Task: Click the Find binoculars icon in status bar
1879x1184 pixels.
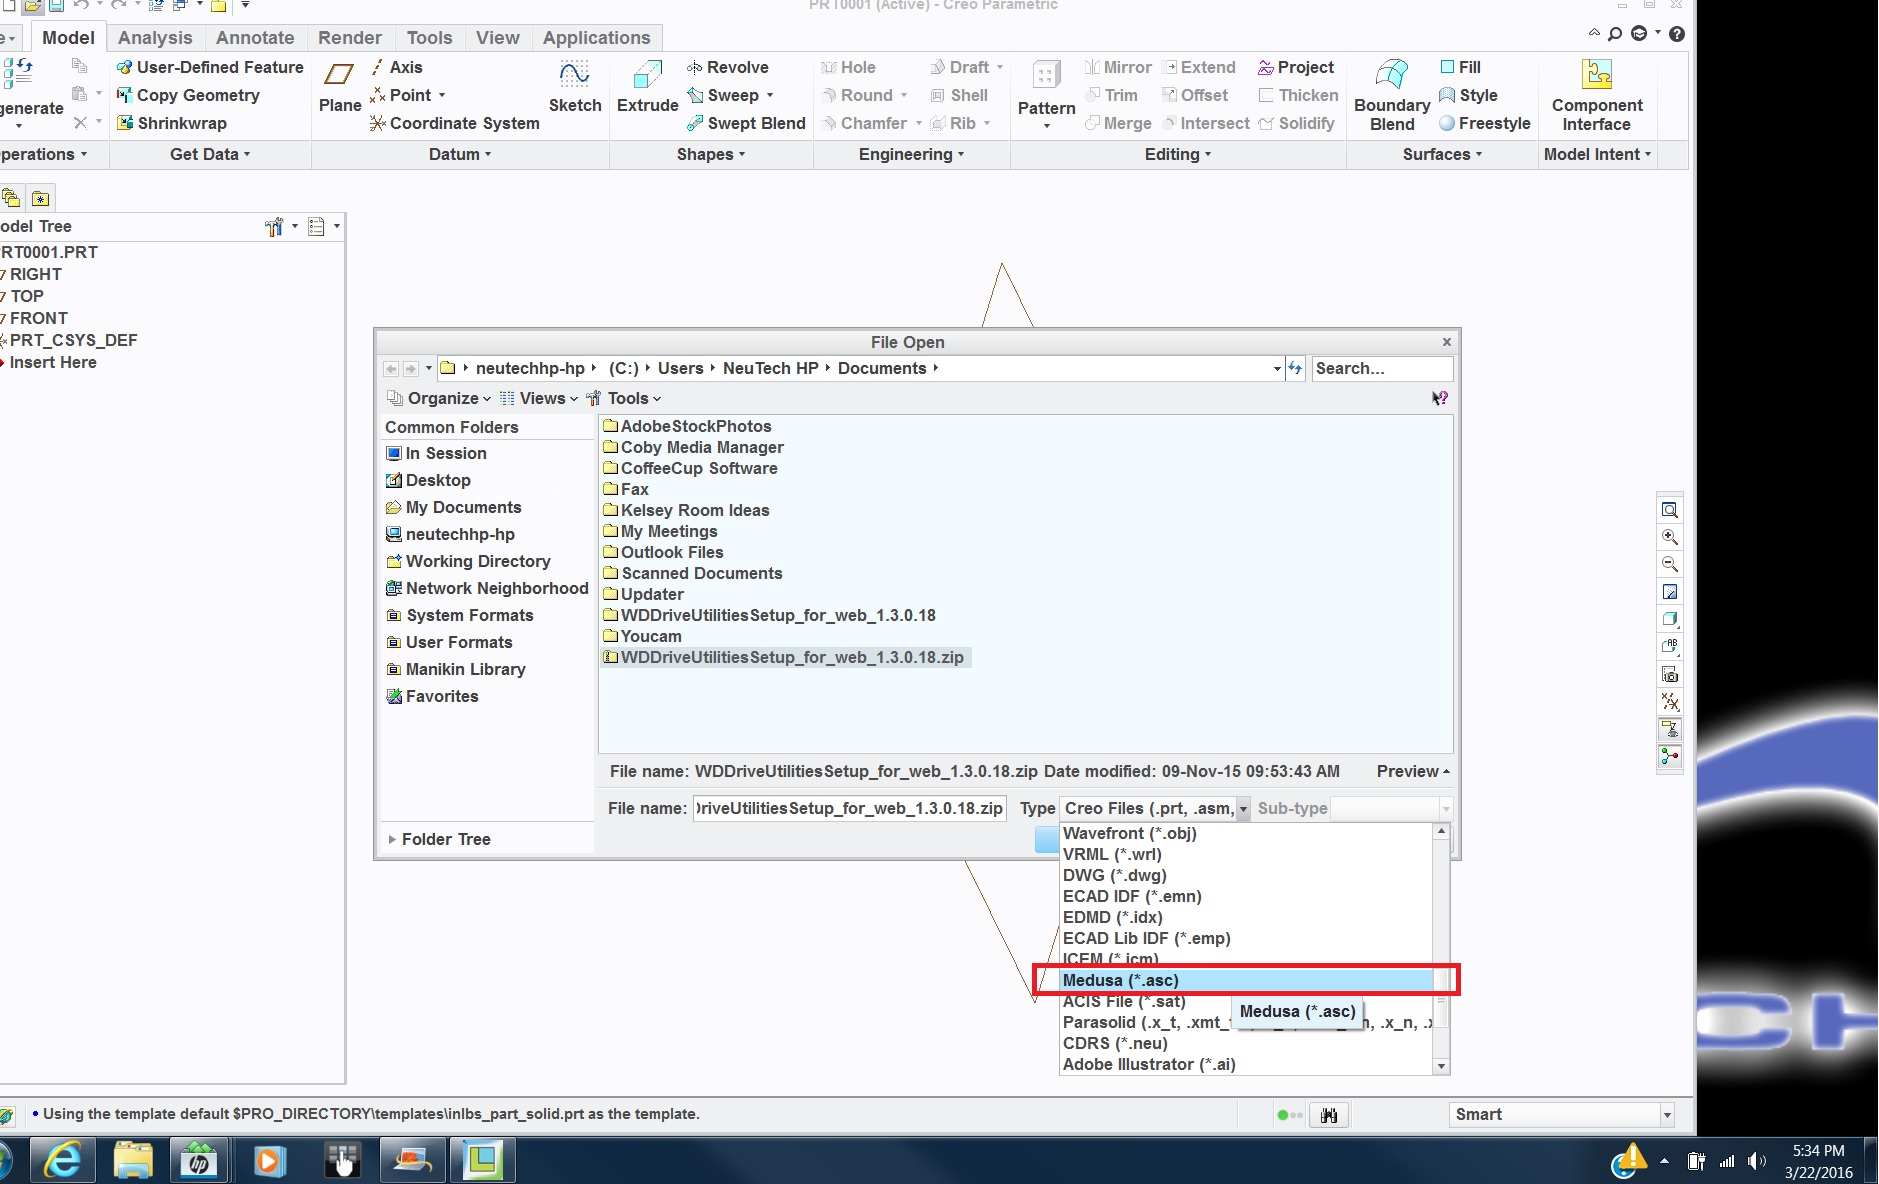Action: (1329, 1115)
